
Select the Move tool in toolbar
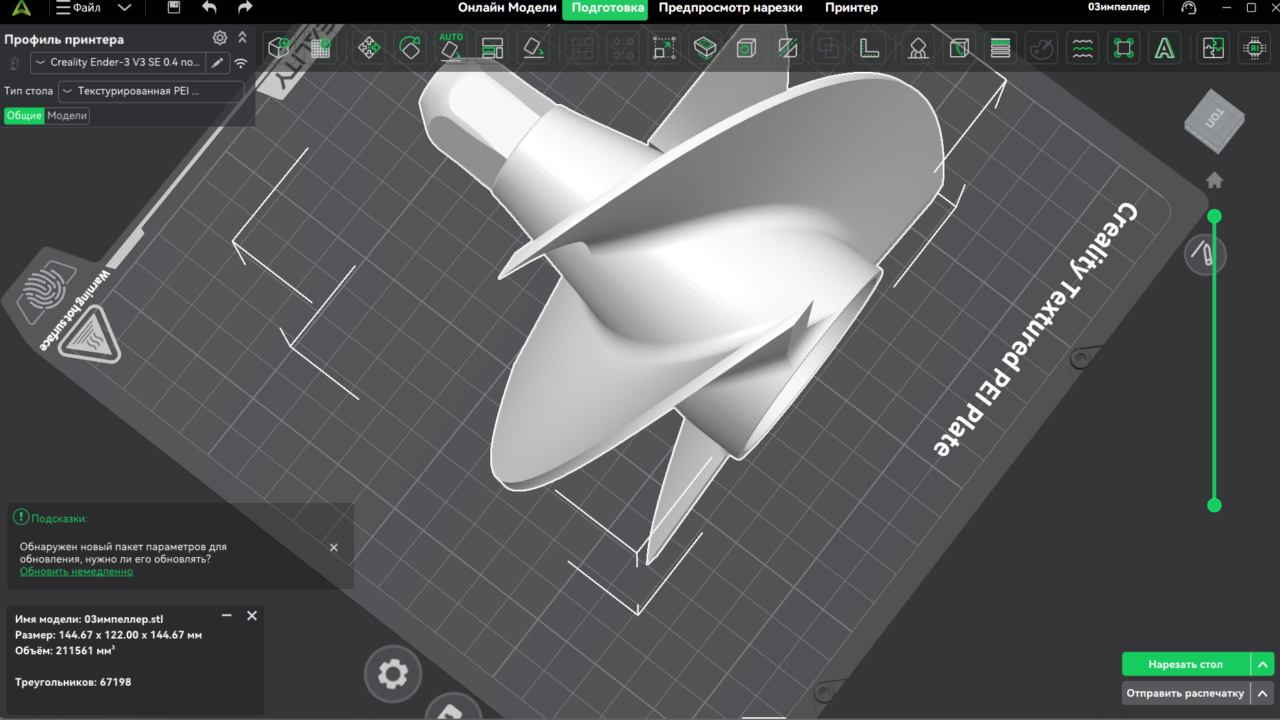368,48
